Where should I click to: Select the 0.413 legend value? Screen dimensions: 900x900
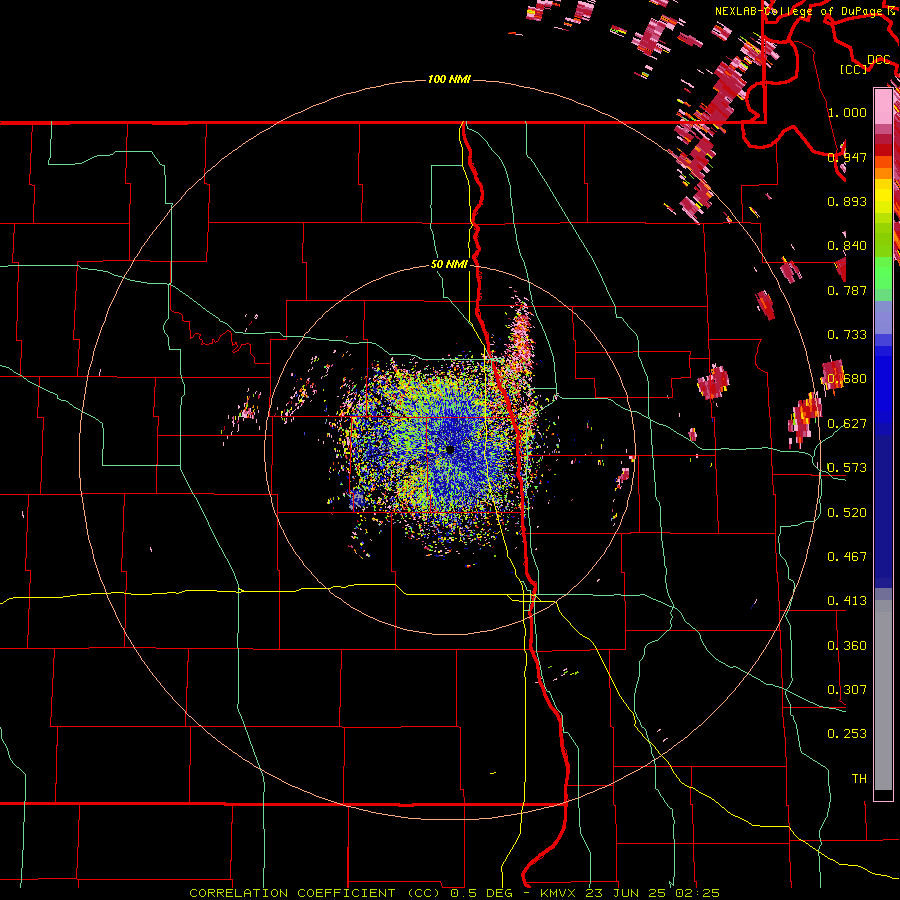click(x=847, y=601)
